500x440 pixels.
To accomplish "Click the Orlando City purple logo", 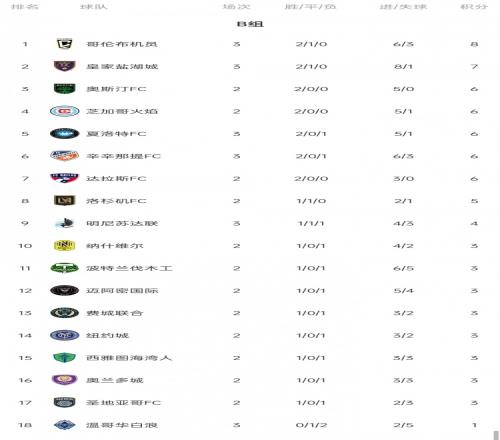I will pyautogui.click(x=64, y=380).
